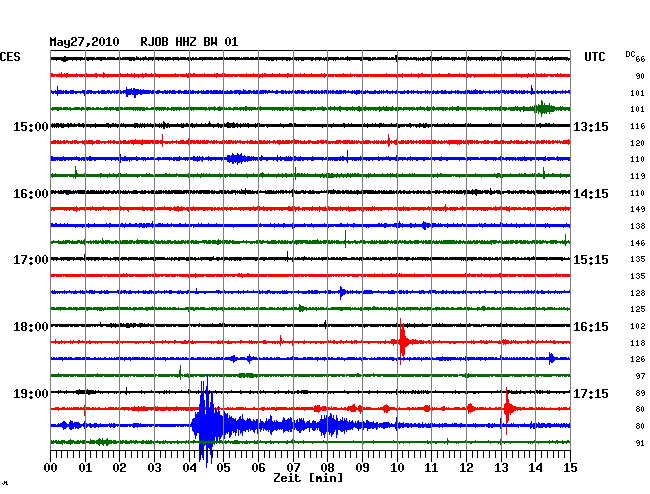The height and width of the screenshot is (494, 650).
Task: Click the DC value 126
Action: point(638,359)
